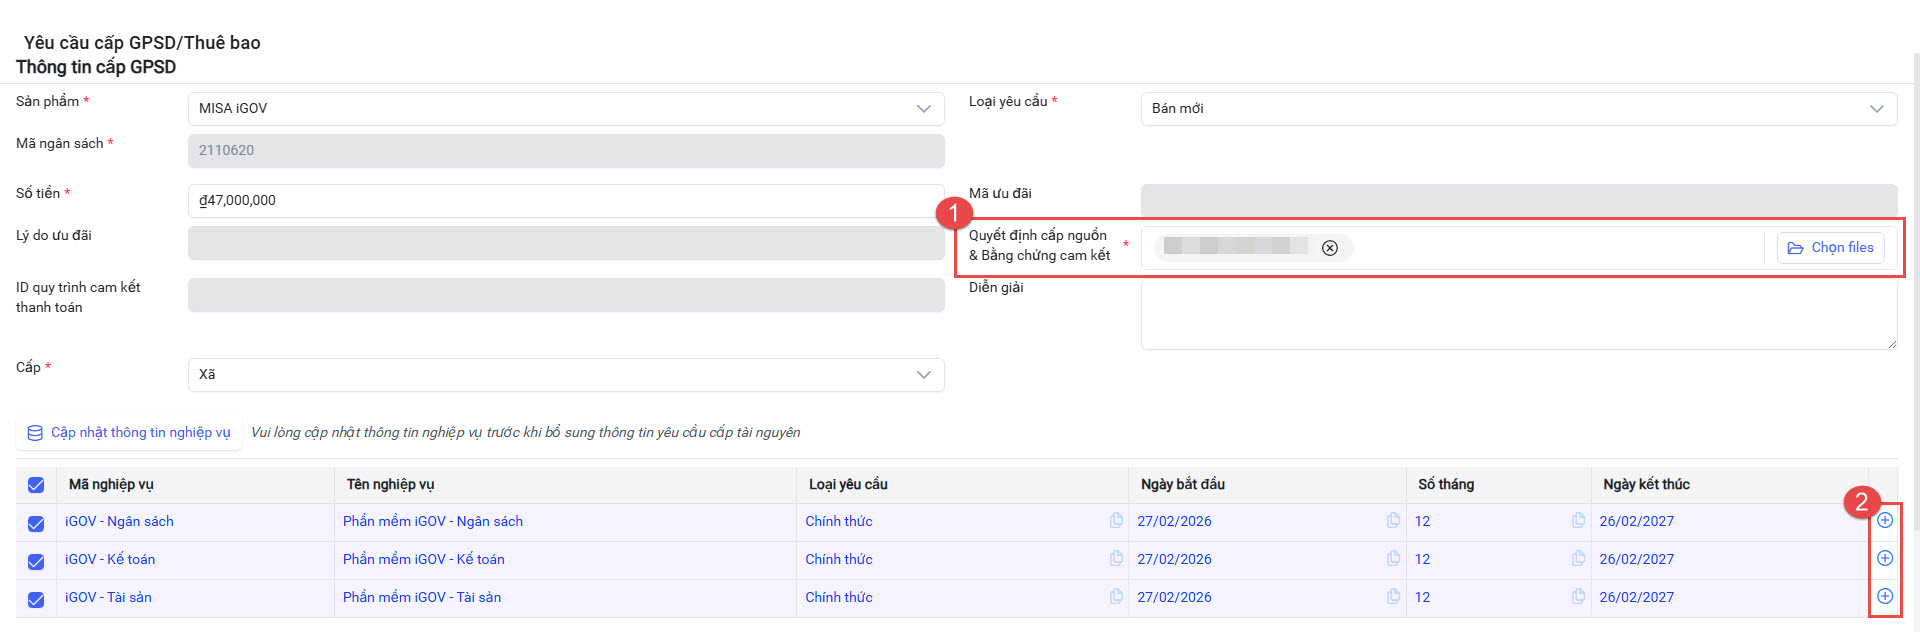Click plus icon in iGOV - Kế toán row
This screenshot has height=632, width=1920.
[x=1884, y=558]
